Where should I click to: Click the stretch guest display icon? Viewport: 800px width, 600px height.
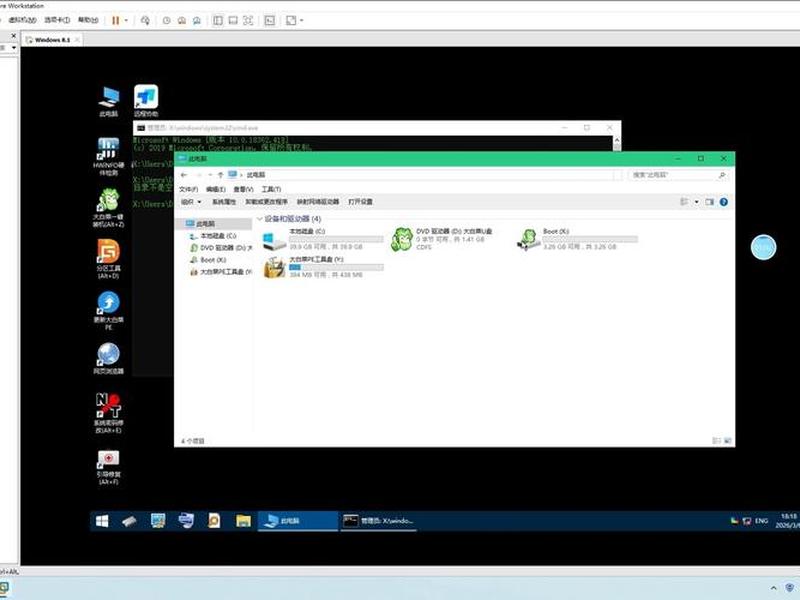291,20
